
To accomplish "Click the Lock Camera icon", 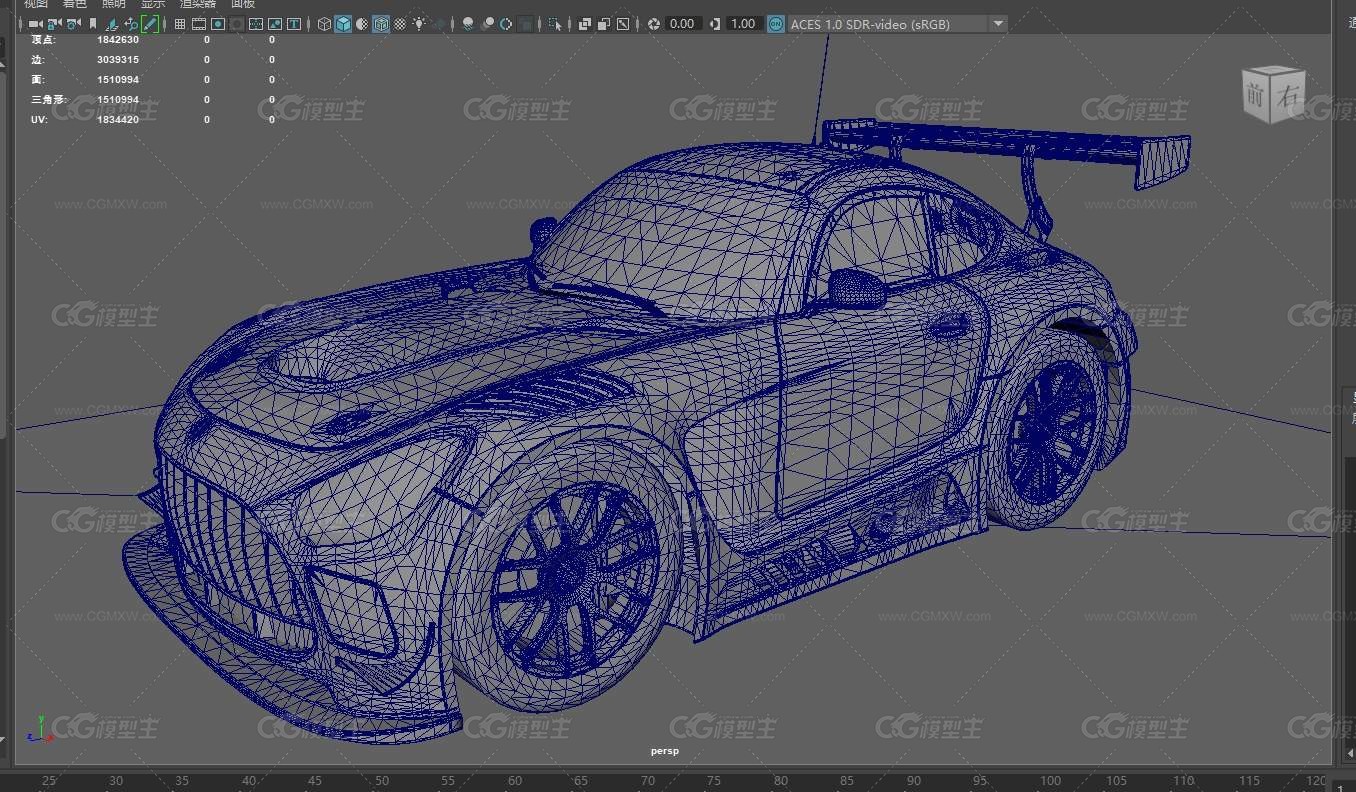I will click(x=54, y=24).
